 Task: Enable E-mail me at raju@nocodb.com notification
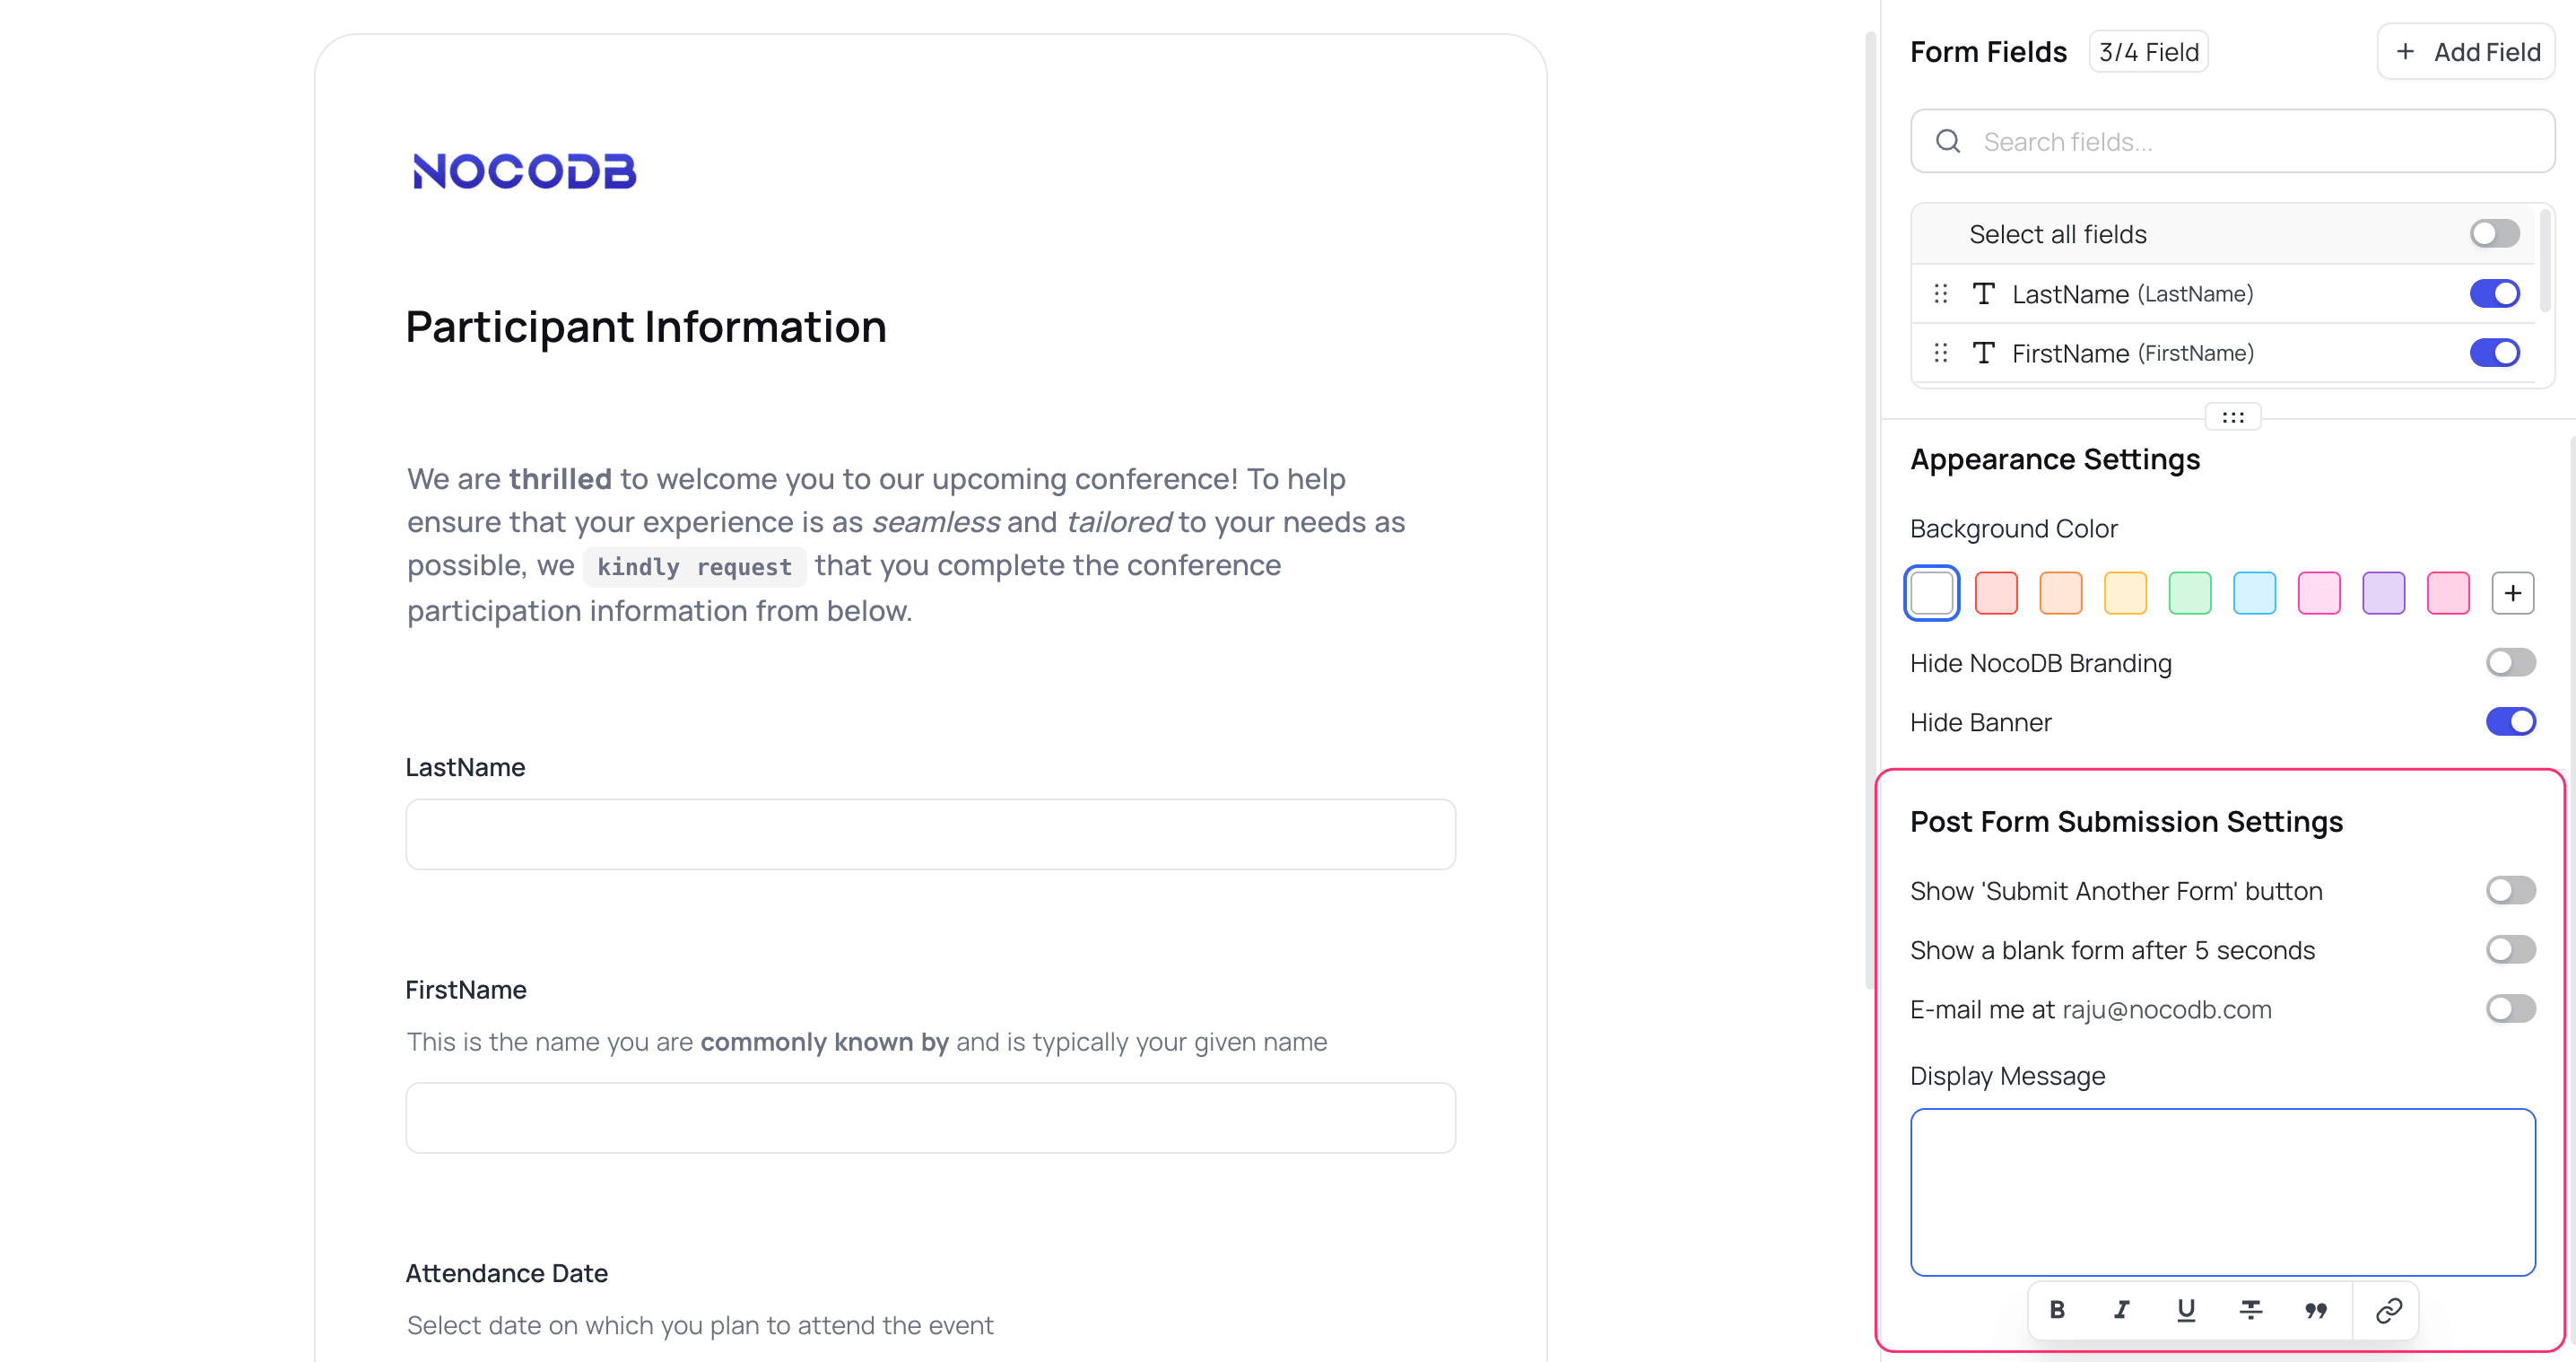point(2510,1008)
